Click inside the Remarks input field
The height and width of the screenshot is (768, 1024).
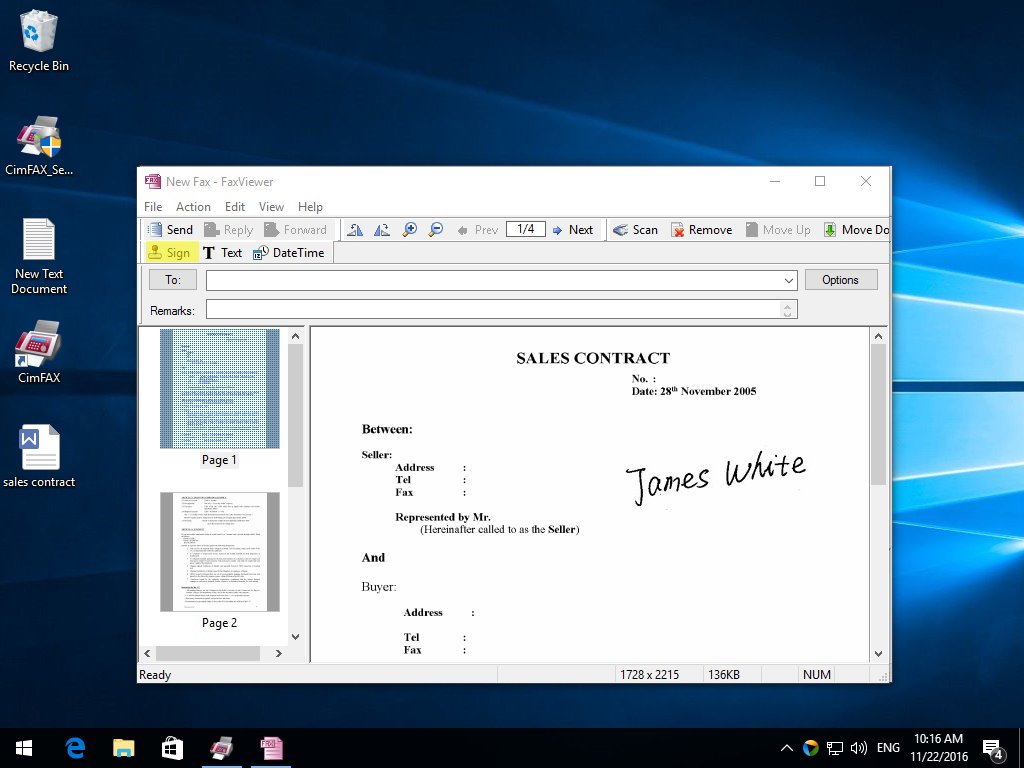493,310
